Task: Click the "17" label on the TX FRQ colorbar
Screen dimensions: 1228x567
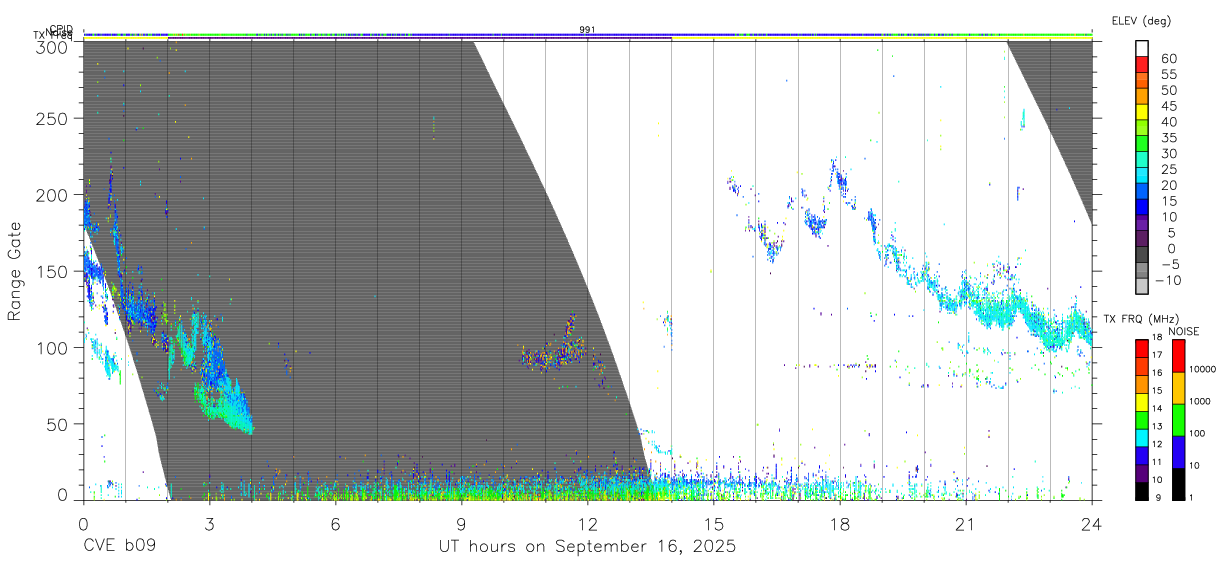Action: pyautogui.click(x=1157, y=355)
